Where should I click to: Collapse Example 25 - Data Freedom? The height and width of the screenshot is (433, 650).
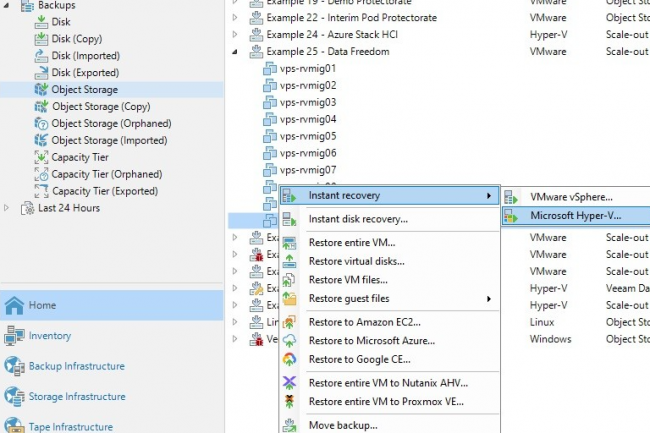[235, 52]
